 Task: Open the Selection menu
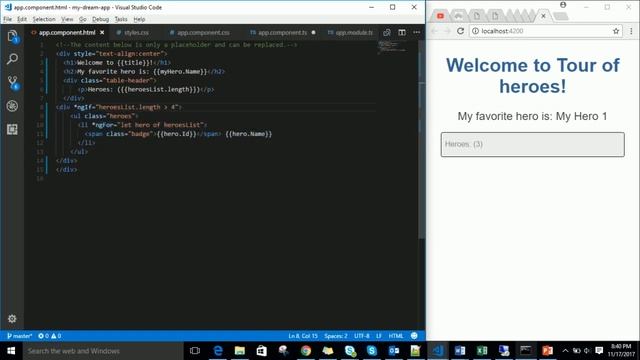coord(44,19)
